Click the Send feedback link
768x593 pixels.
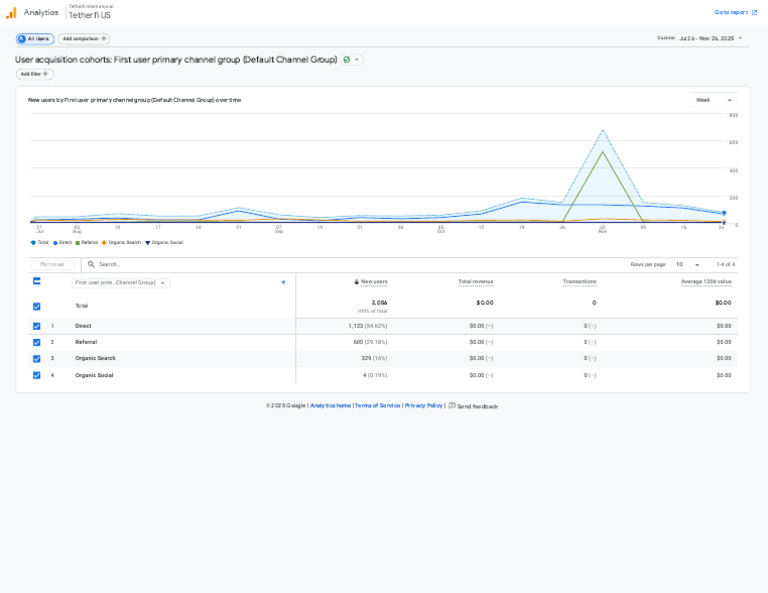[x=473, y=406]
